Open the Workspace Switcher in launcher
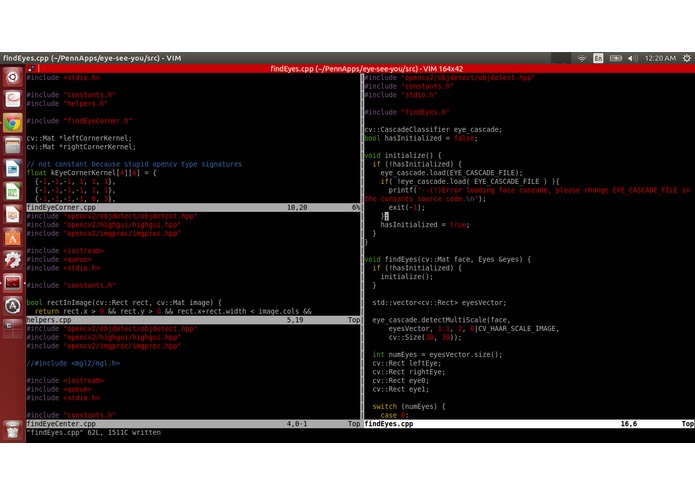 (x=12, y=328)
